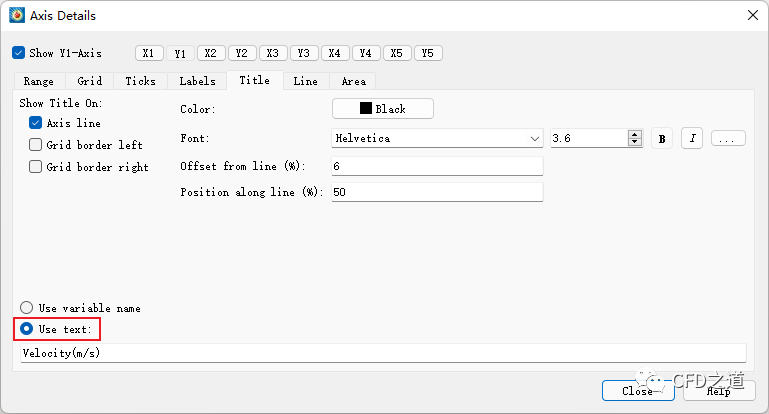The width and height of the screenshot is (769, 414).
Task: Toggle bold font style button
Action: (661, 139)
